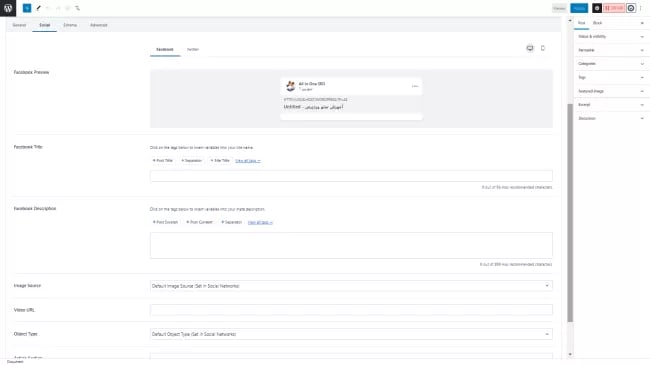Open the list view icon in top toolbar

tap(78, 8)
